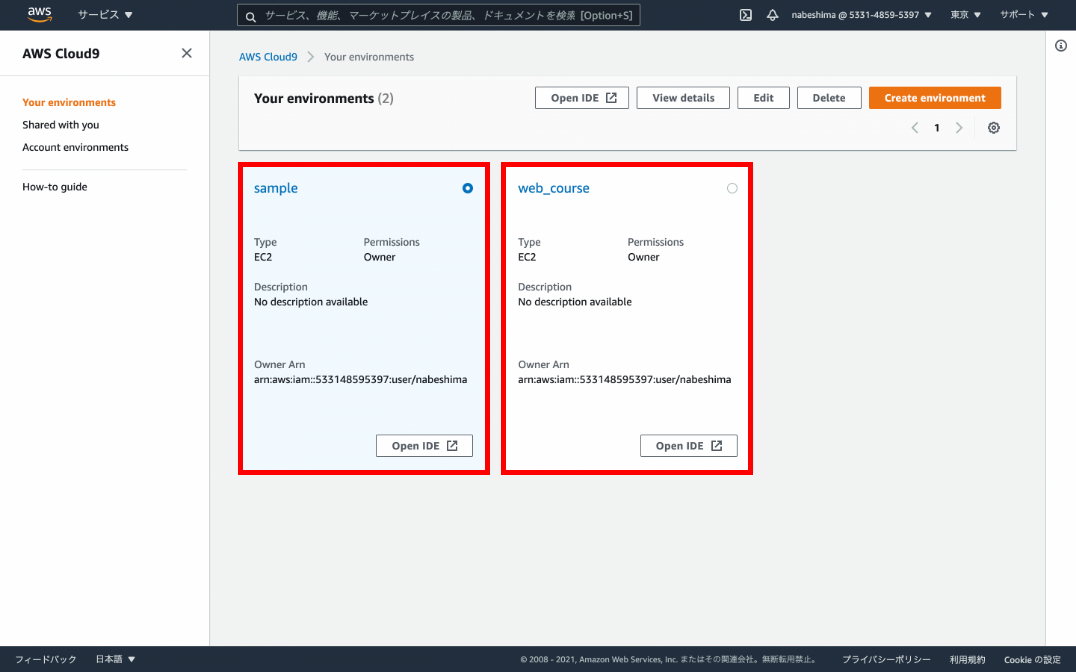Viewport: 1076px width, 672px height.
Task: Click the AWS Cloud9 breadcrumb link
Action: pos(268,57)
